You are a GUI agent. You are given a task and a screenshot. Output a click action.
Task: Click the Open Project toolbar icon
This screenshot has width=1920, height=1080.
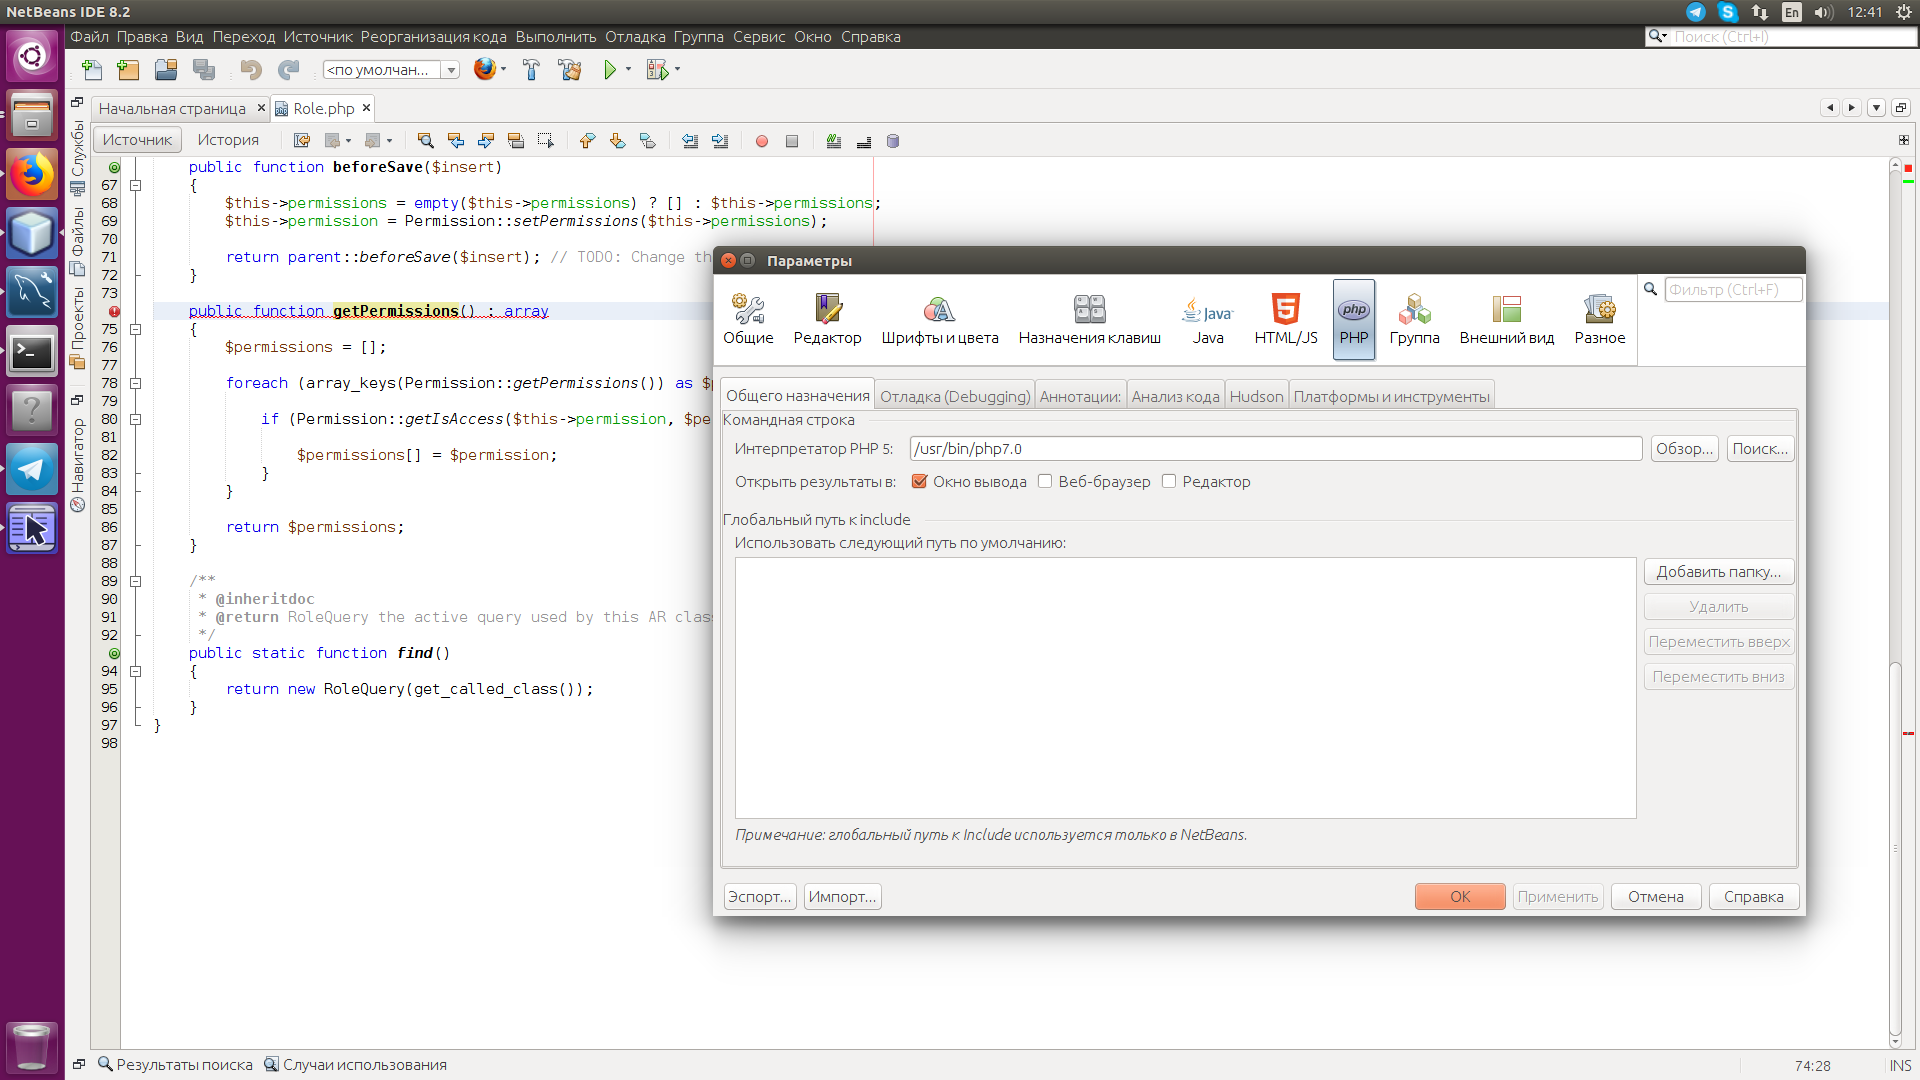[166, 70]
